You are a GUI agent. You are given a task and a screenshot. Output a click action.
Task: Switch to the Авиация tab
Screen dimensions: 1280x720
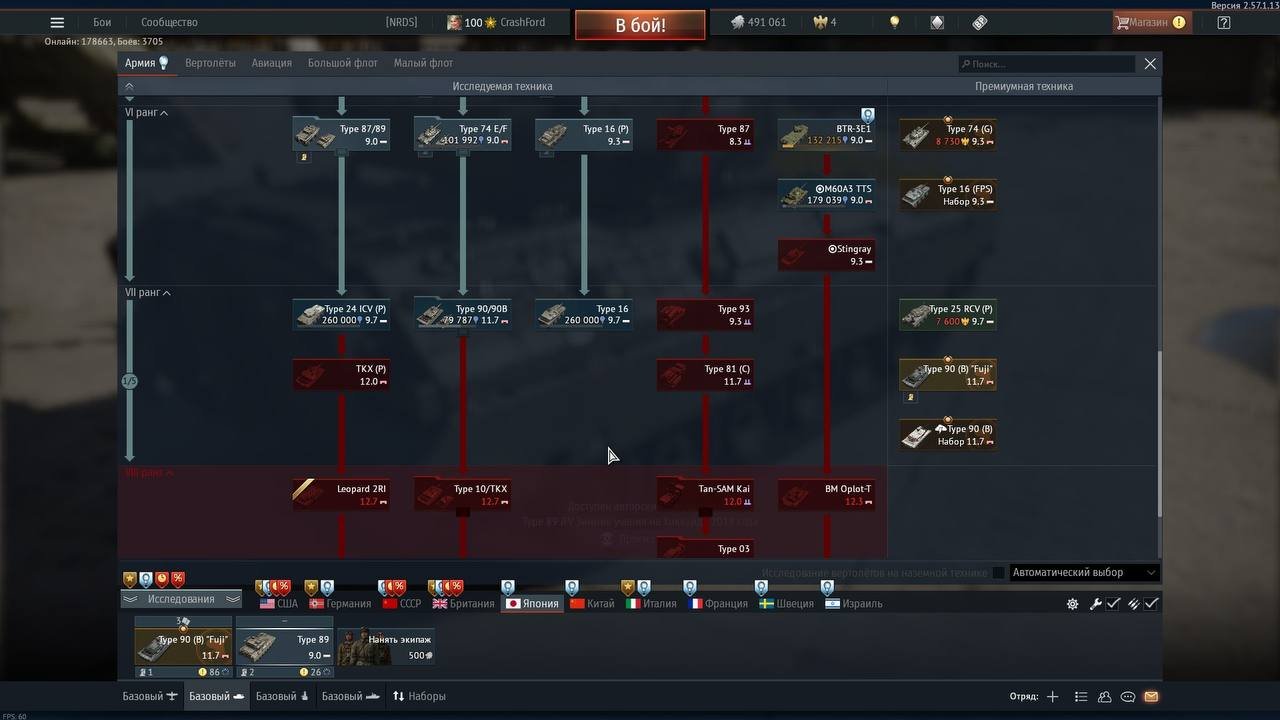(x=272, y=63)
